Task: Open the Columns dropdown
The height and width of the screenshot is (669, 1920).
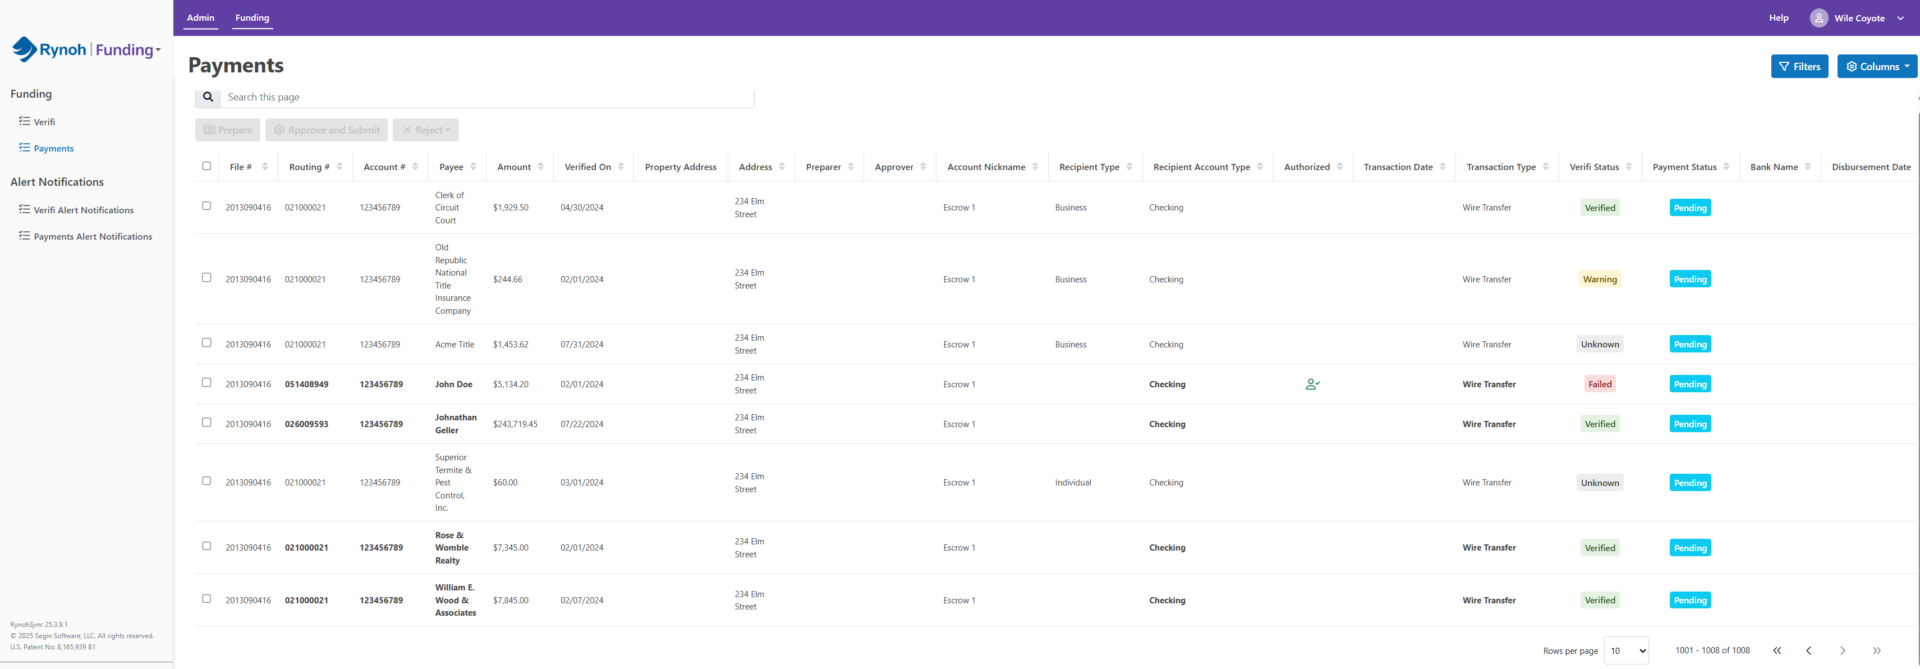Action: pyautogui.click(x=1877, y=67)
